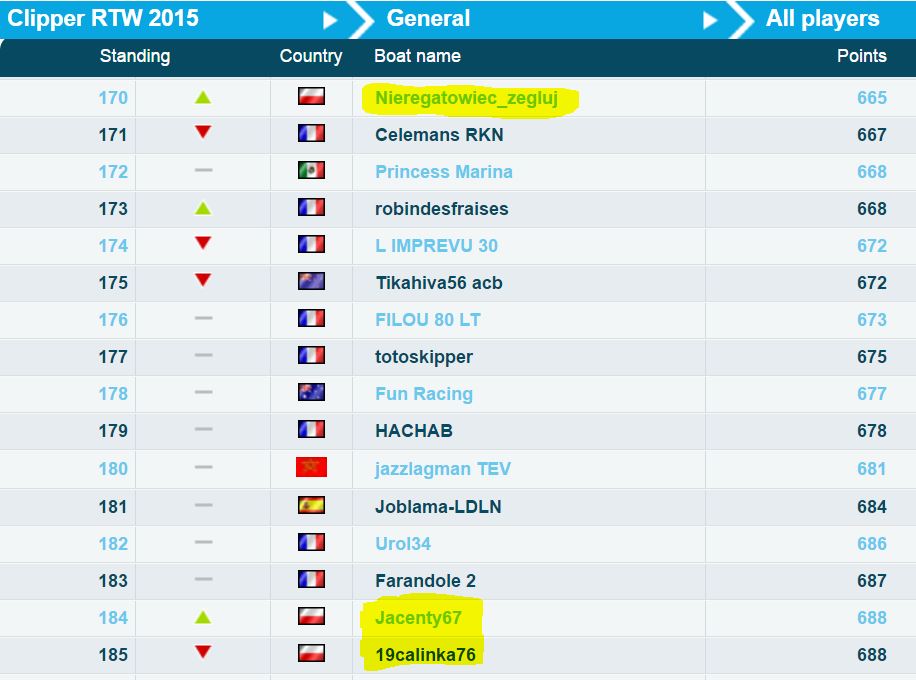Click the red down arrow at standing 185
Viewport: 916px width, 680px height.
pyautogui.click(x=203, y=651)
